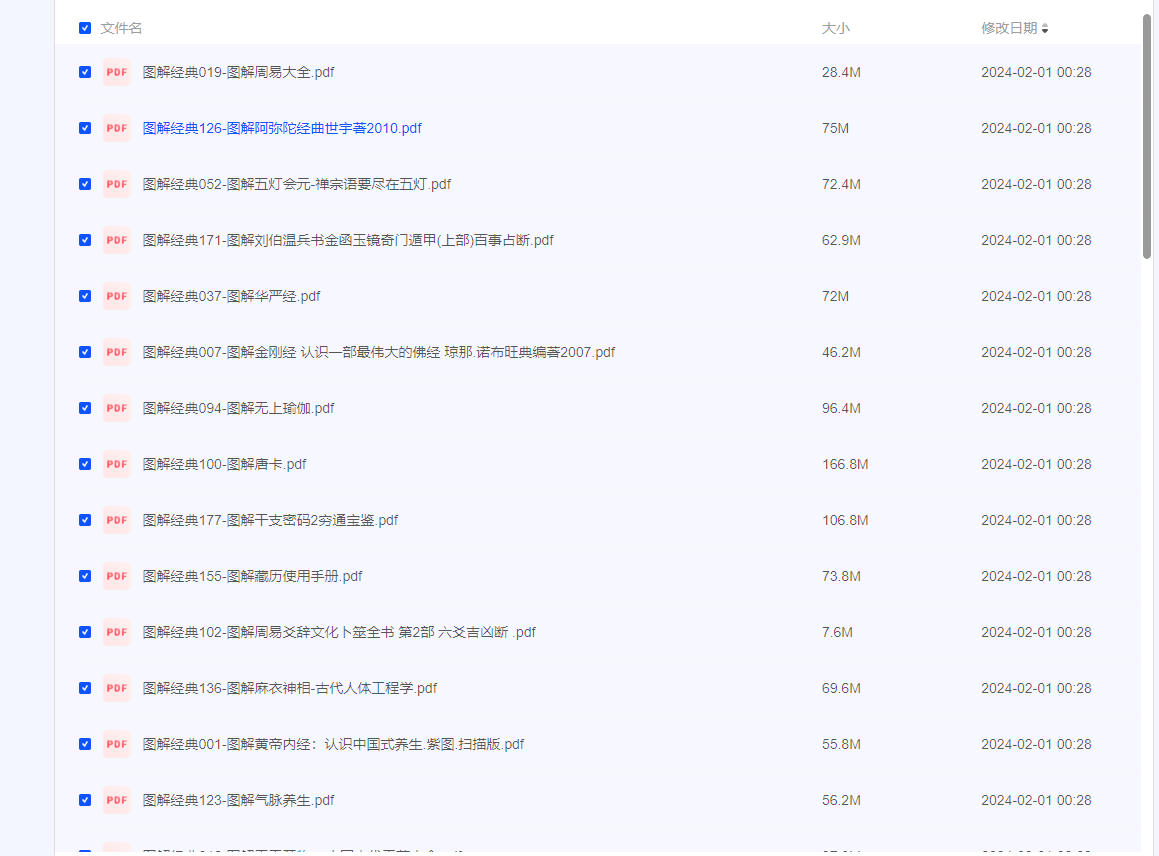Open 图解刘伯温兵书金函玉镜奇门遁甲 file name

click(x=348, y=240)
